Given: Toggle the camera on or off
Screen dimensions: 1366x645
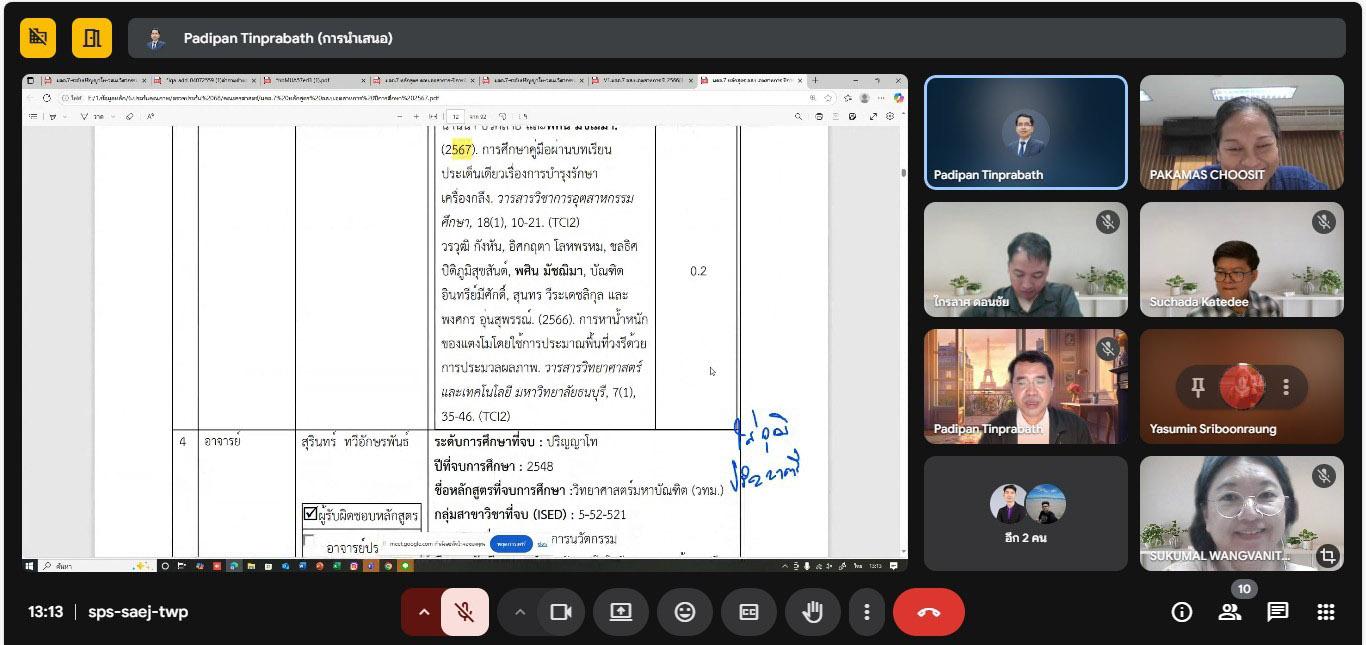Looking at the screenshot, I should coord(560,612).
